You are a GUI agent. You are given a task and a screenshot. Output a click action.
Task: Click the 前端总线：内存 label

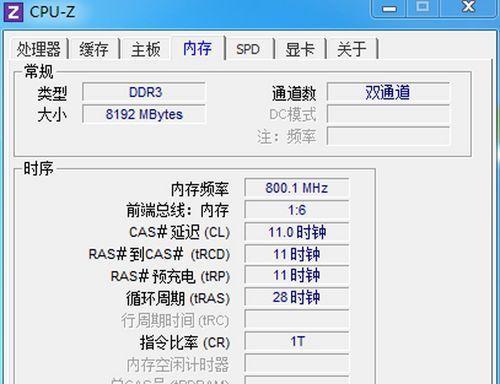click(178, 211)
